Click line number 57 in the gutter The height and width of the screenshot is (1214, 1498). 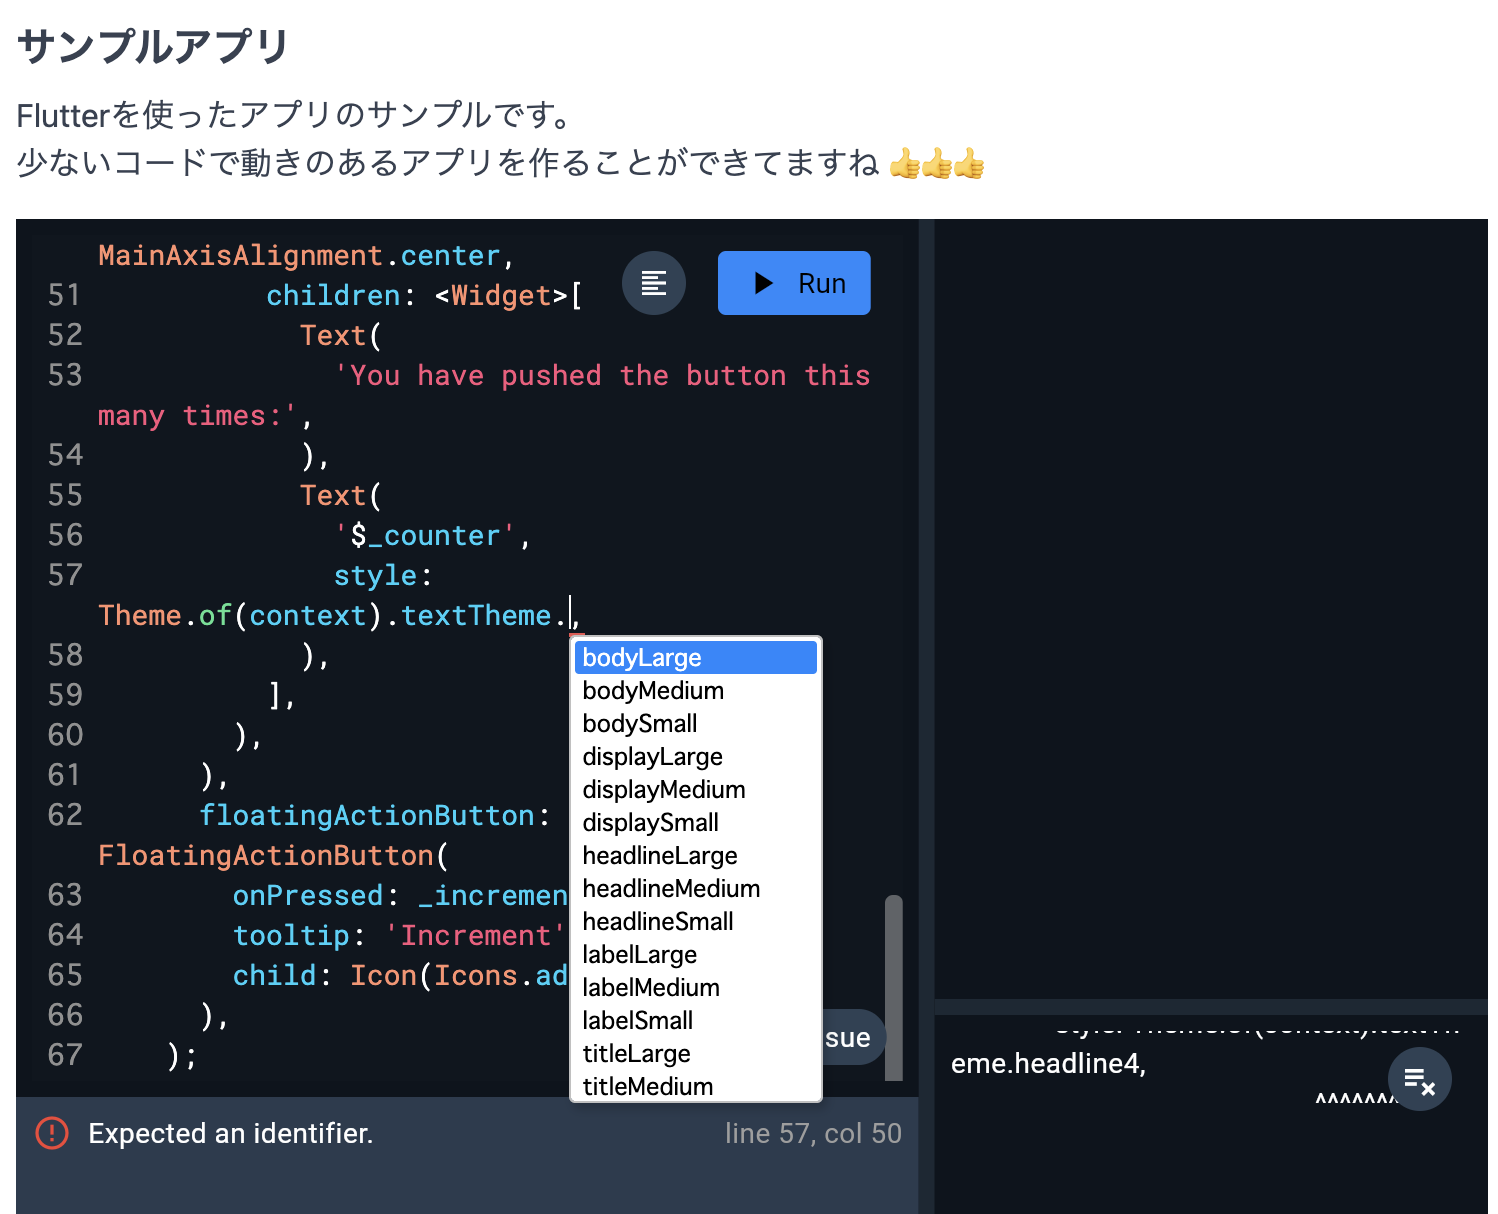[65, 575]
